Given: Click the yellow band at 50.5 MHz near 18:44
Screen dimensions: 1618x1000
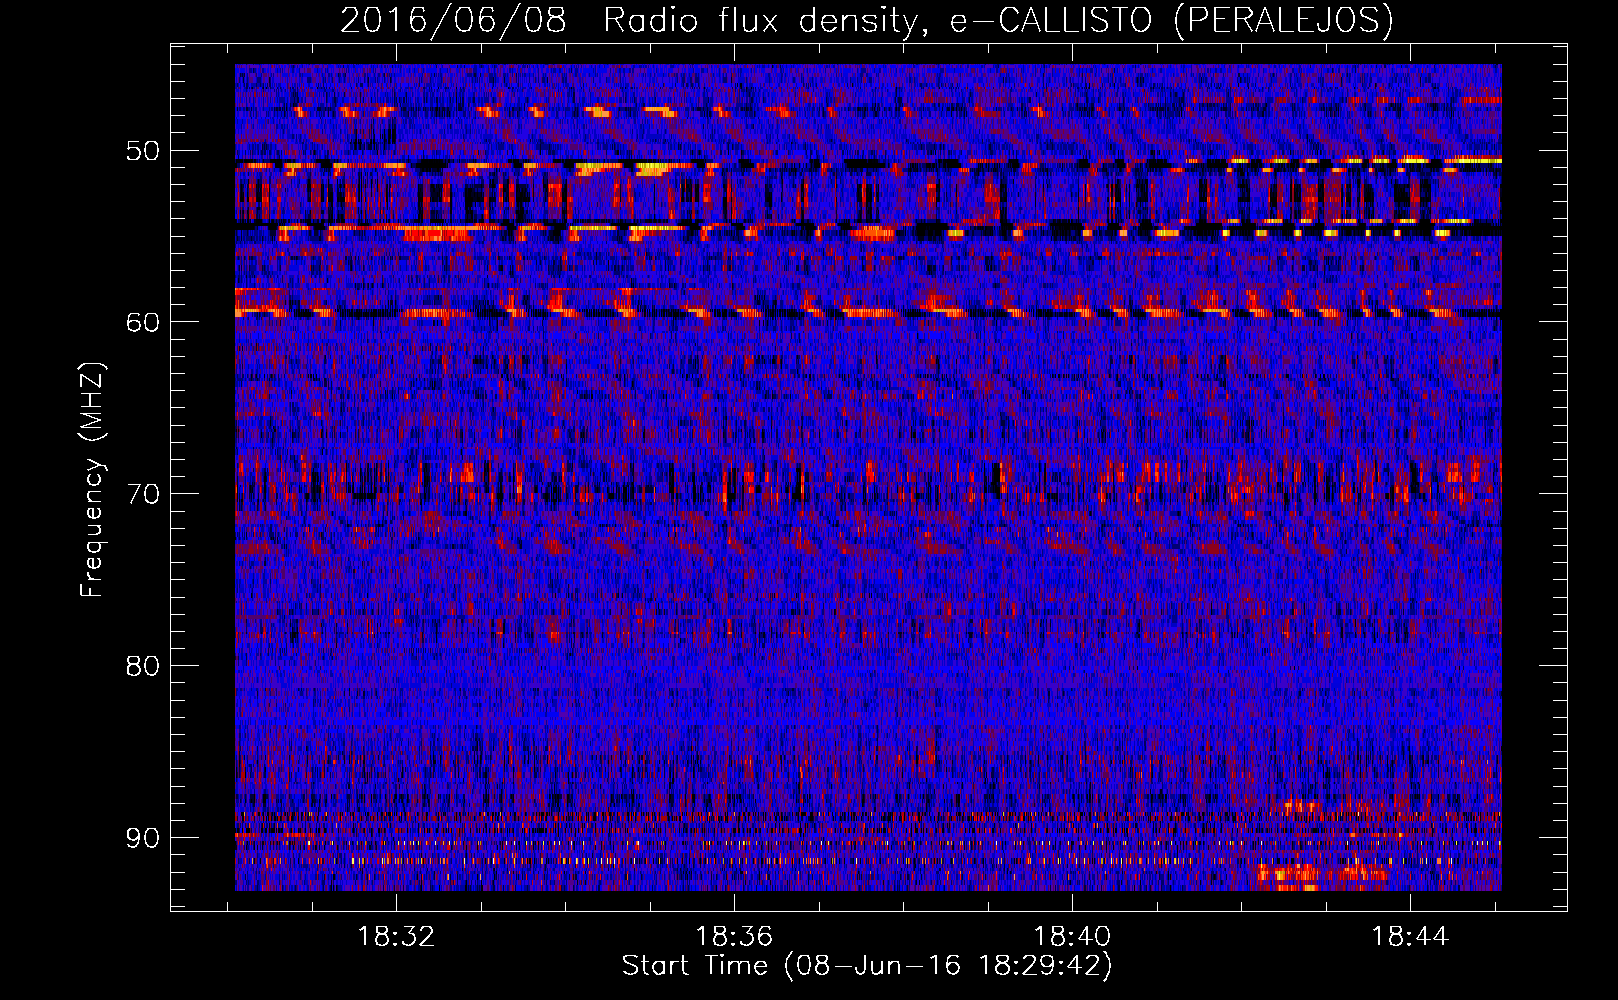Looking at the screenshot, I should point(1450,160).
